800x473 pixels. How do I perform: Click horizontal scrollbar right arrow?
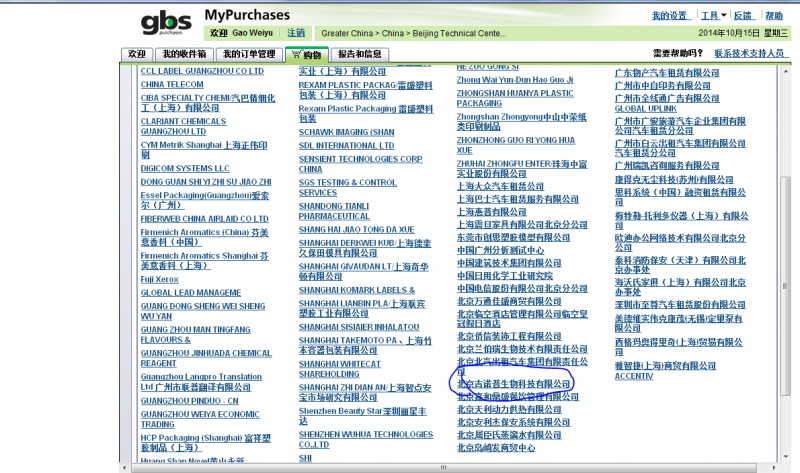click(x=774, y=467)
